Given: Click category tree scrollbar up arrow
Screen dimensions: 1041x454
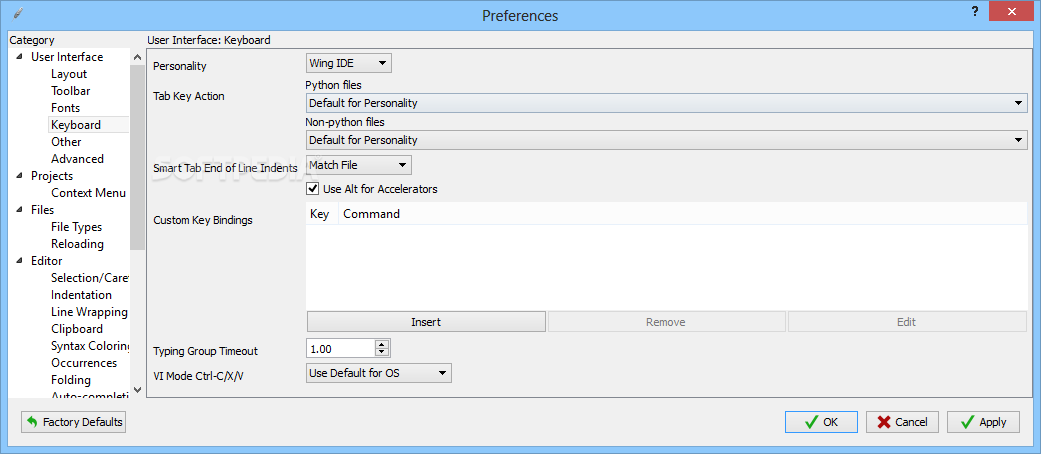Looking at the screenshot, I should (137, 56).
